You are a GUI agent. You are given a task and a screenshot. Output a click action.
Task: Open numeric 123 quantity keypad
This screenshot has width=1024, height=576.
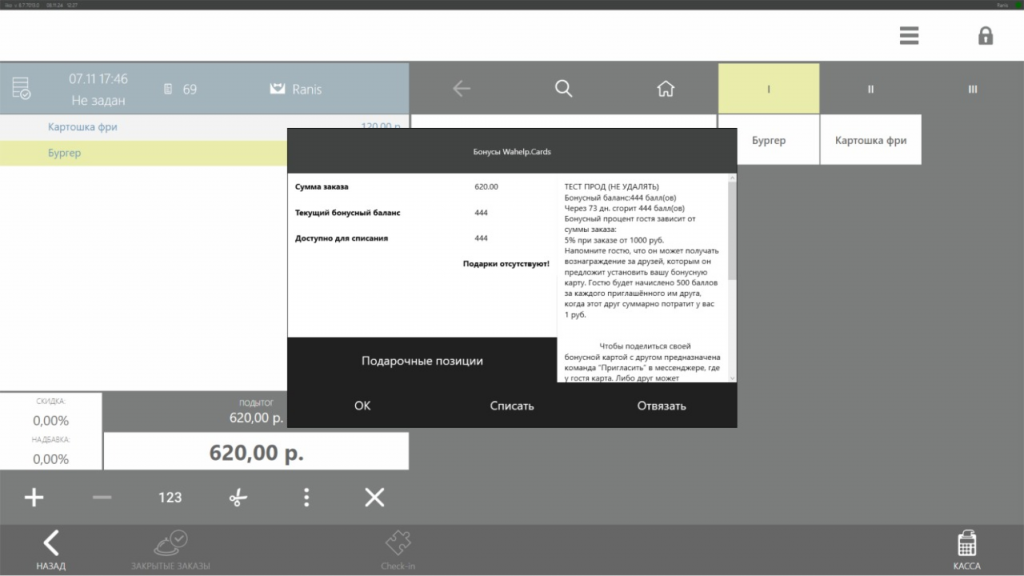(170, 497)
